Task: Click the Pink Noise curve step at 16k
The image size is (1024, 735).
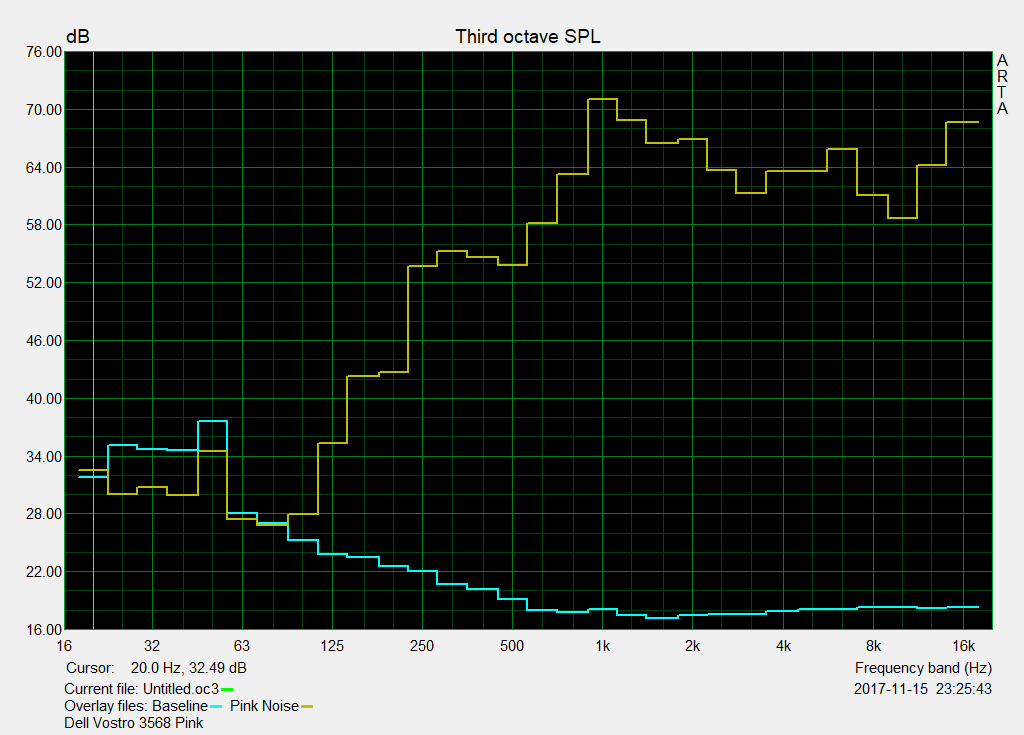Action: point(962,122)
